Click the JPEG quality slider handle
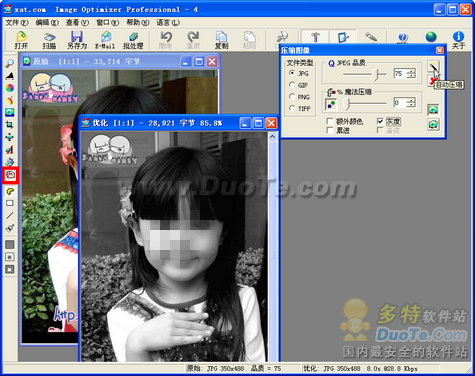The image size is (475, 376). click(x=377, y=75)
